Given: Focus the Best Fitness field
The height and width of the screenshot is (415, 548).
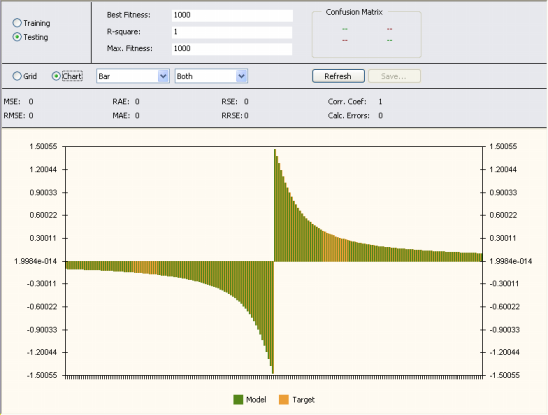Looking at the screenshot, I should [x=232, y=15].
